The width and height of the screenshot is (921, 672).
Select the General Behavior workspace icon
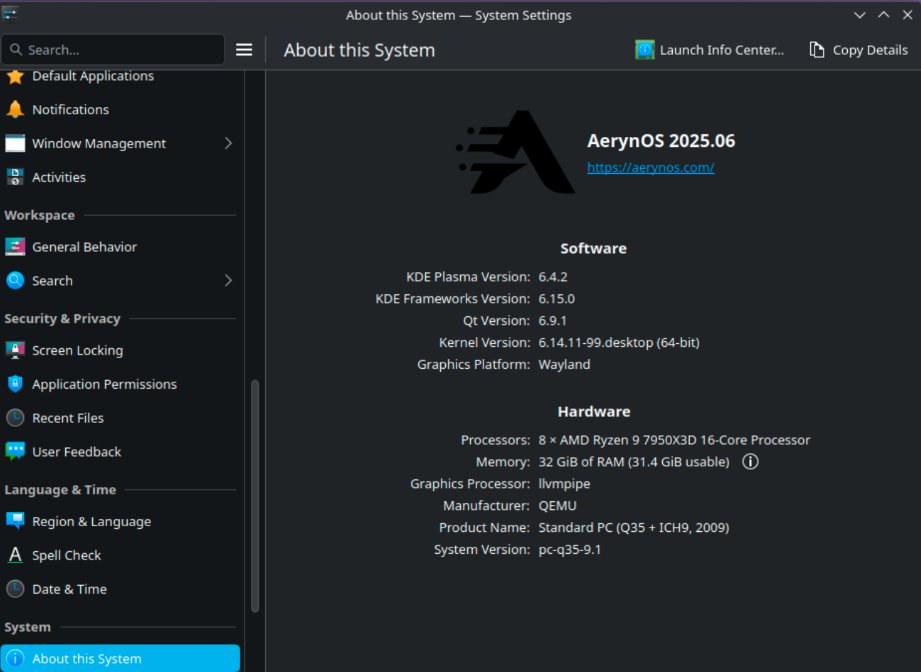pos(17,246)
